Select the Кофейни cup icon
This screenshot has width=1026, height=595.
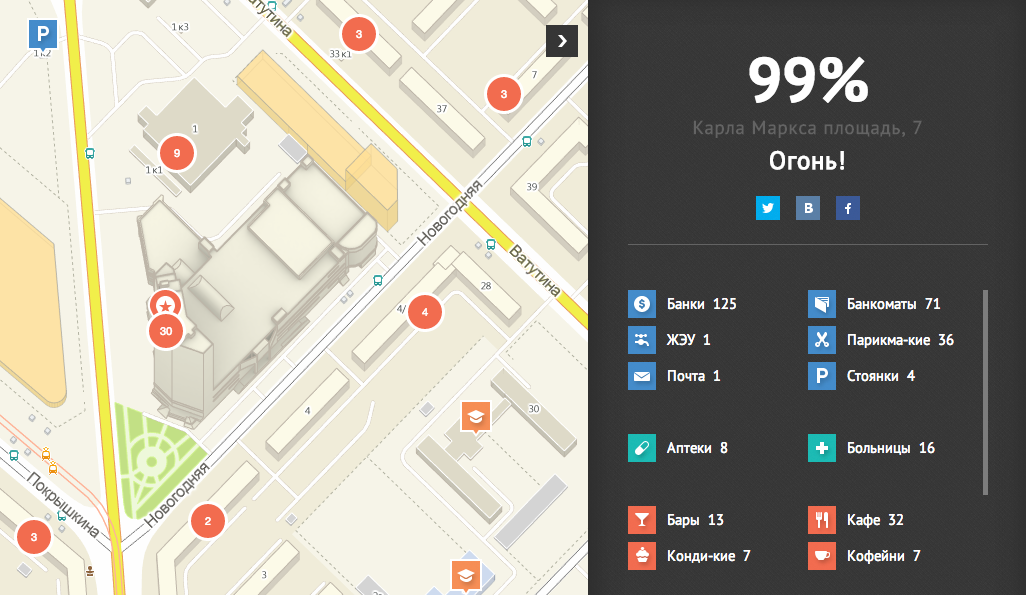822,556
